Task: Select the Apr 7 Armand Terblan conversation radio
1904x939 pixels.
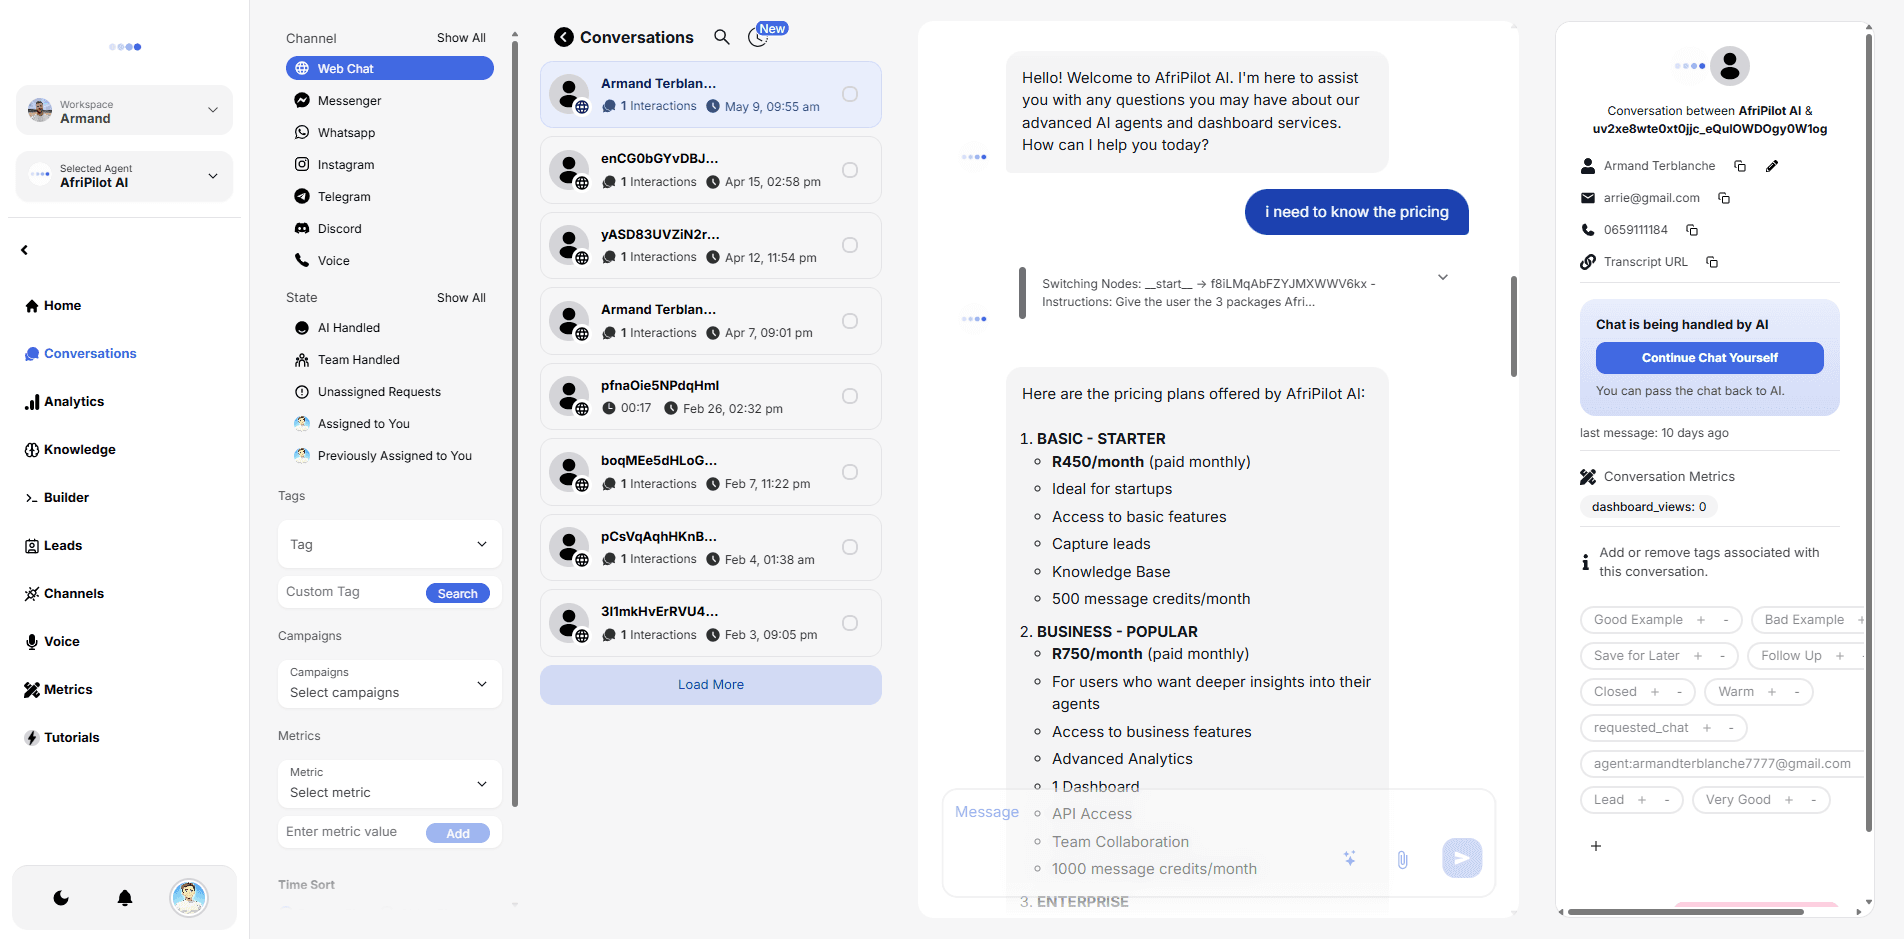Action: (850, 321)
